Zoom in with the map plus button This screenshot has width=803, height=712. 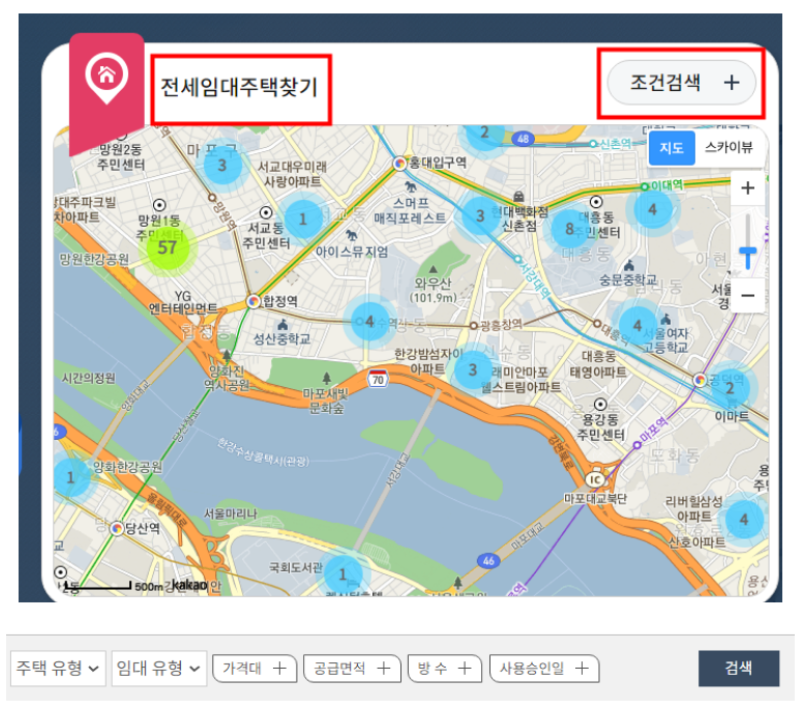pyautogui.click(x=748, y=188)
